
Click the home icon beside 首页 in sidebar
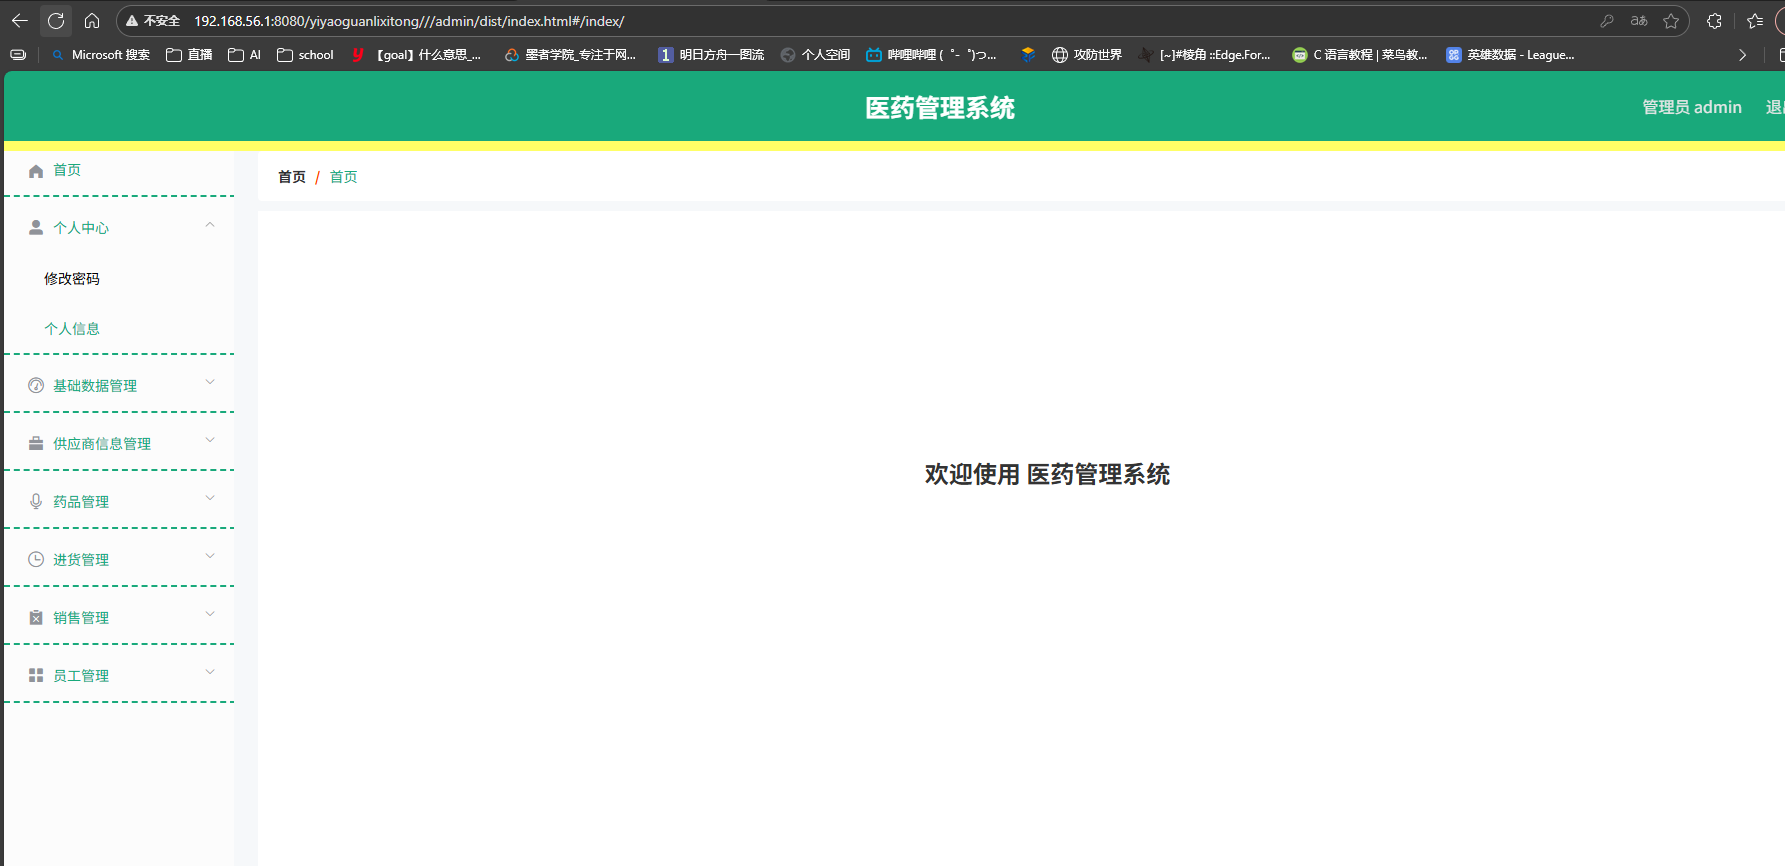[36, 171]
